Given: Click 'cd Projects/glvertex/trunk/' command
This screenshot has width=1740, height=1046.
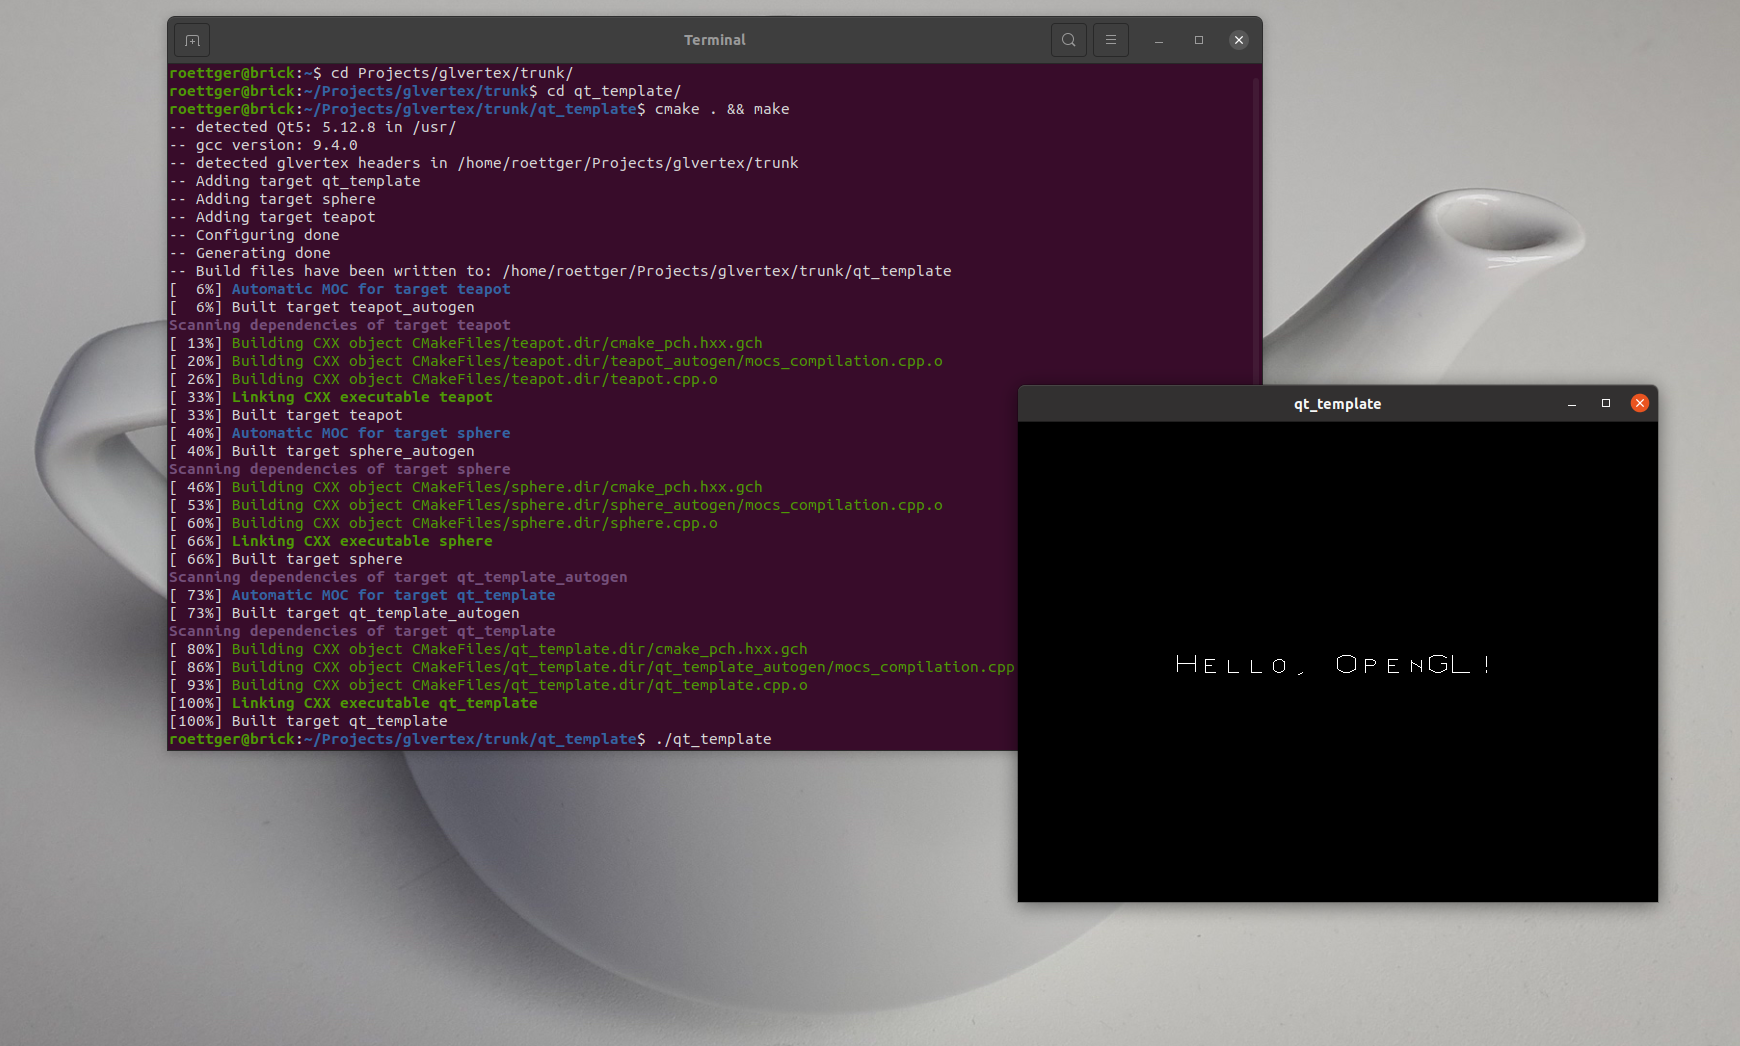Looking at the screenshot, I should coord(452,73).
